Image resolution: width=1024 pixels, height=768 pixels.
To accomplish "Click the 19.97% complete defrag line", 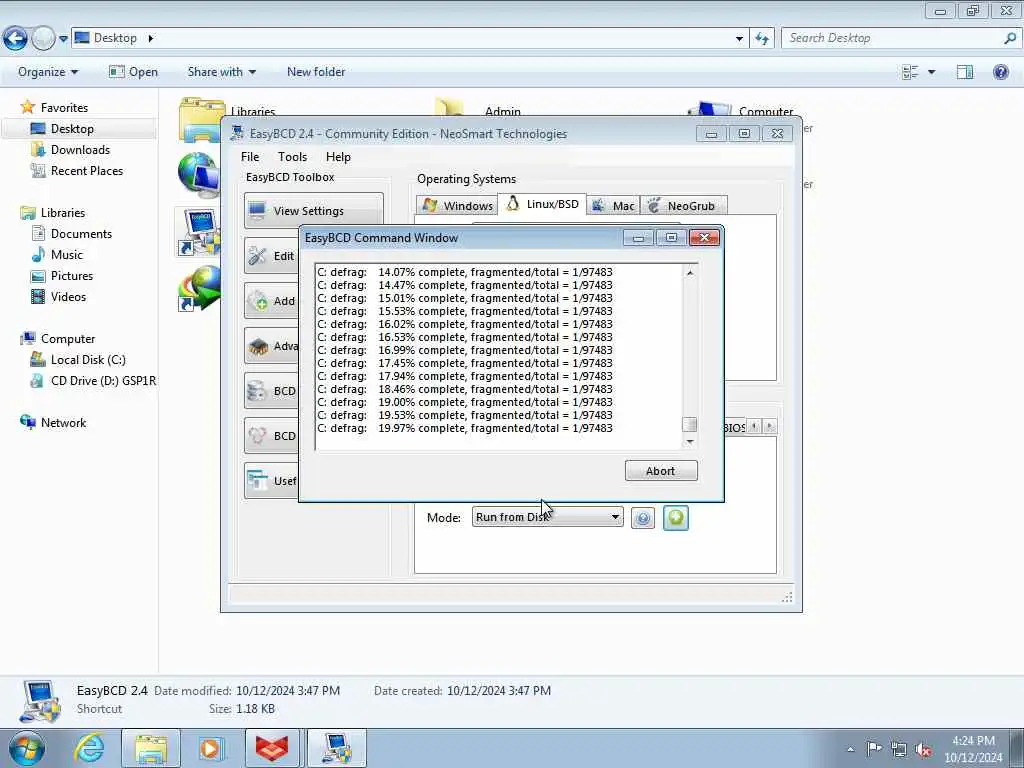I will (x=465, y=428).
